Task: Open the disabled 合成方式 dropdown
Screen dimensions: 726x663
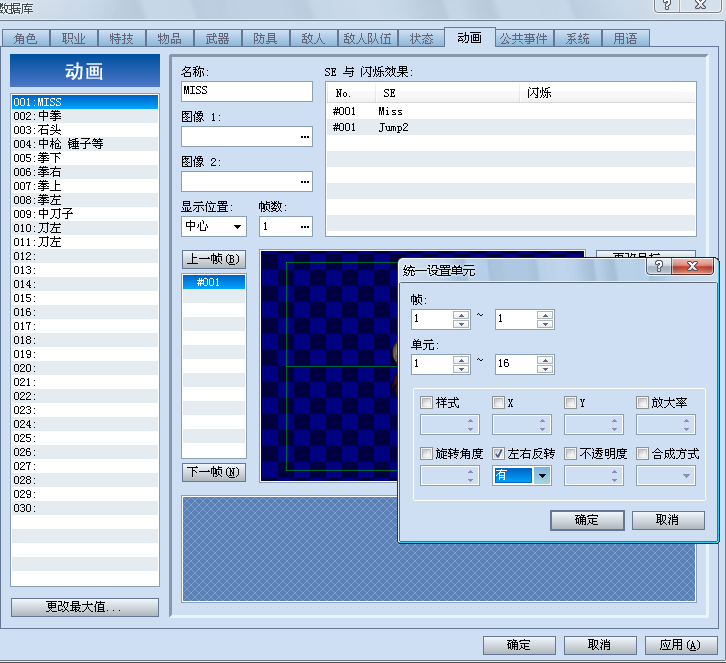Action: click(666, 475)
